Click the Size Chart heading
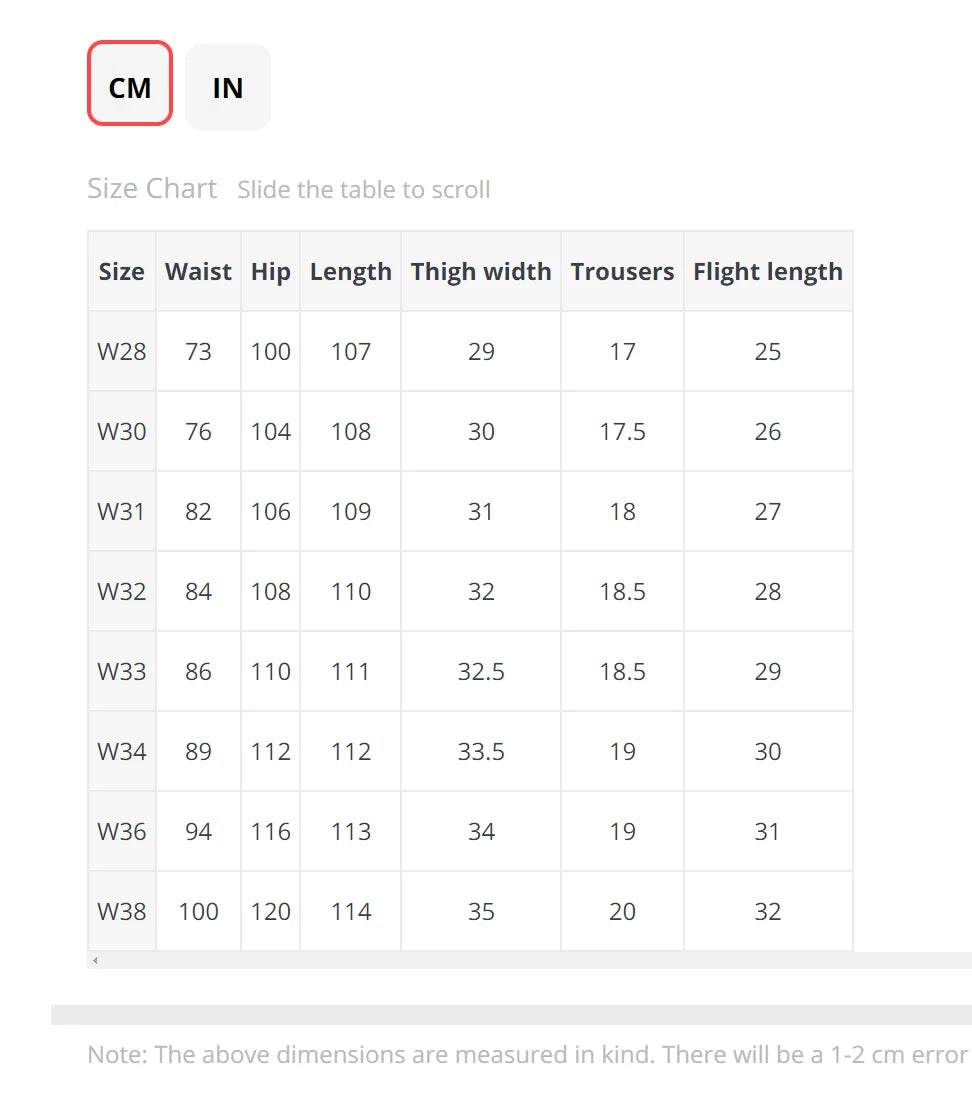Image resolution: width=972 pixels, height=1098 pixels. pos(152,189)
